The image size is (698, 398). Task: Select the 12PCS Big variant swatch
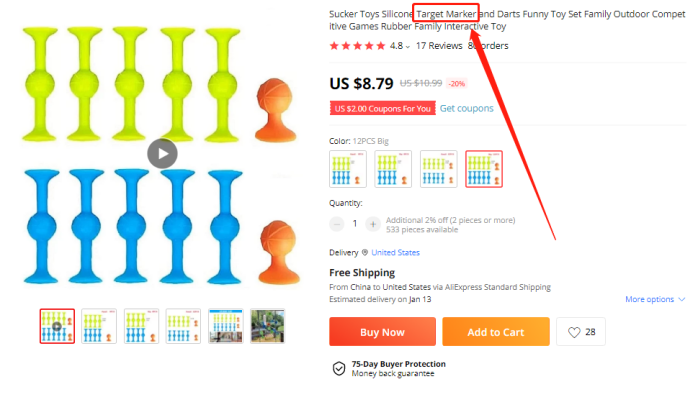click(x=484, y=169)
